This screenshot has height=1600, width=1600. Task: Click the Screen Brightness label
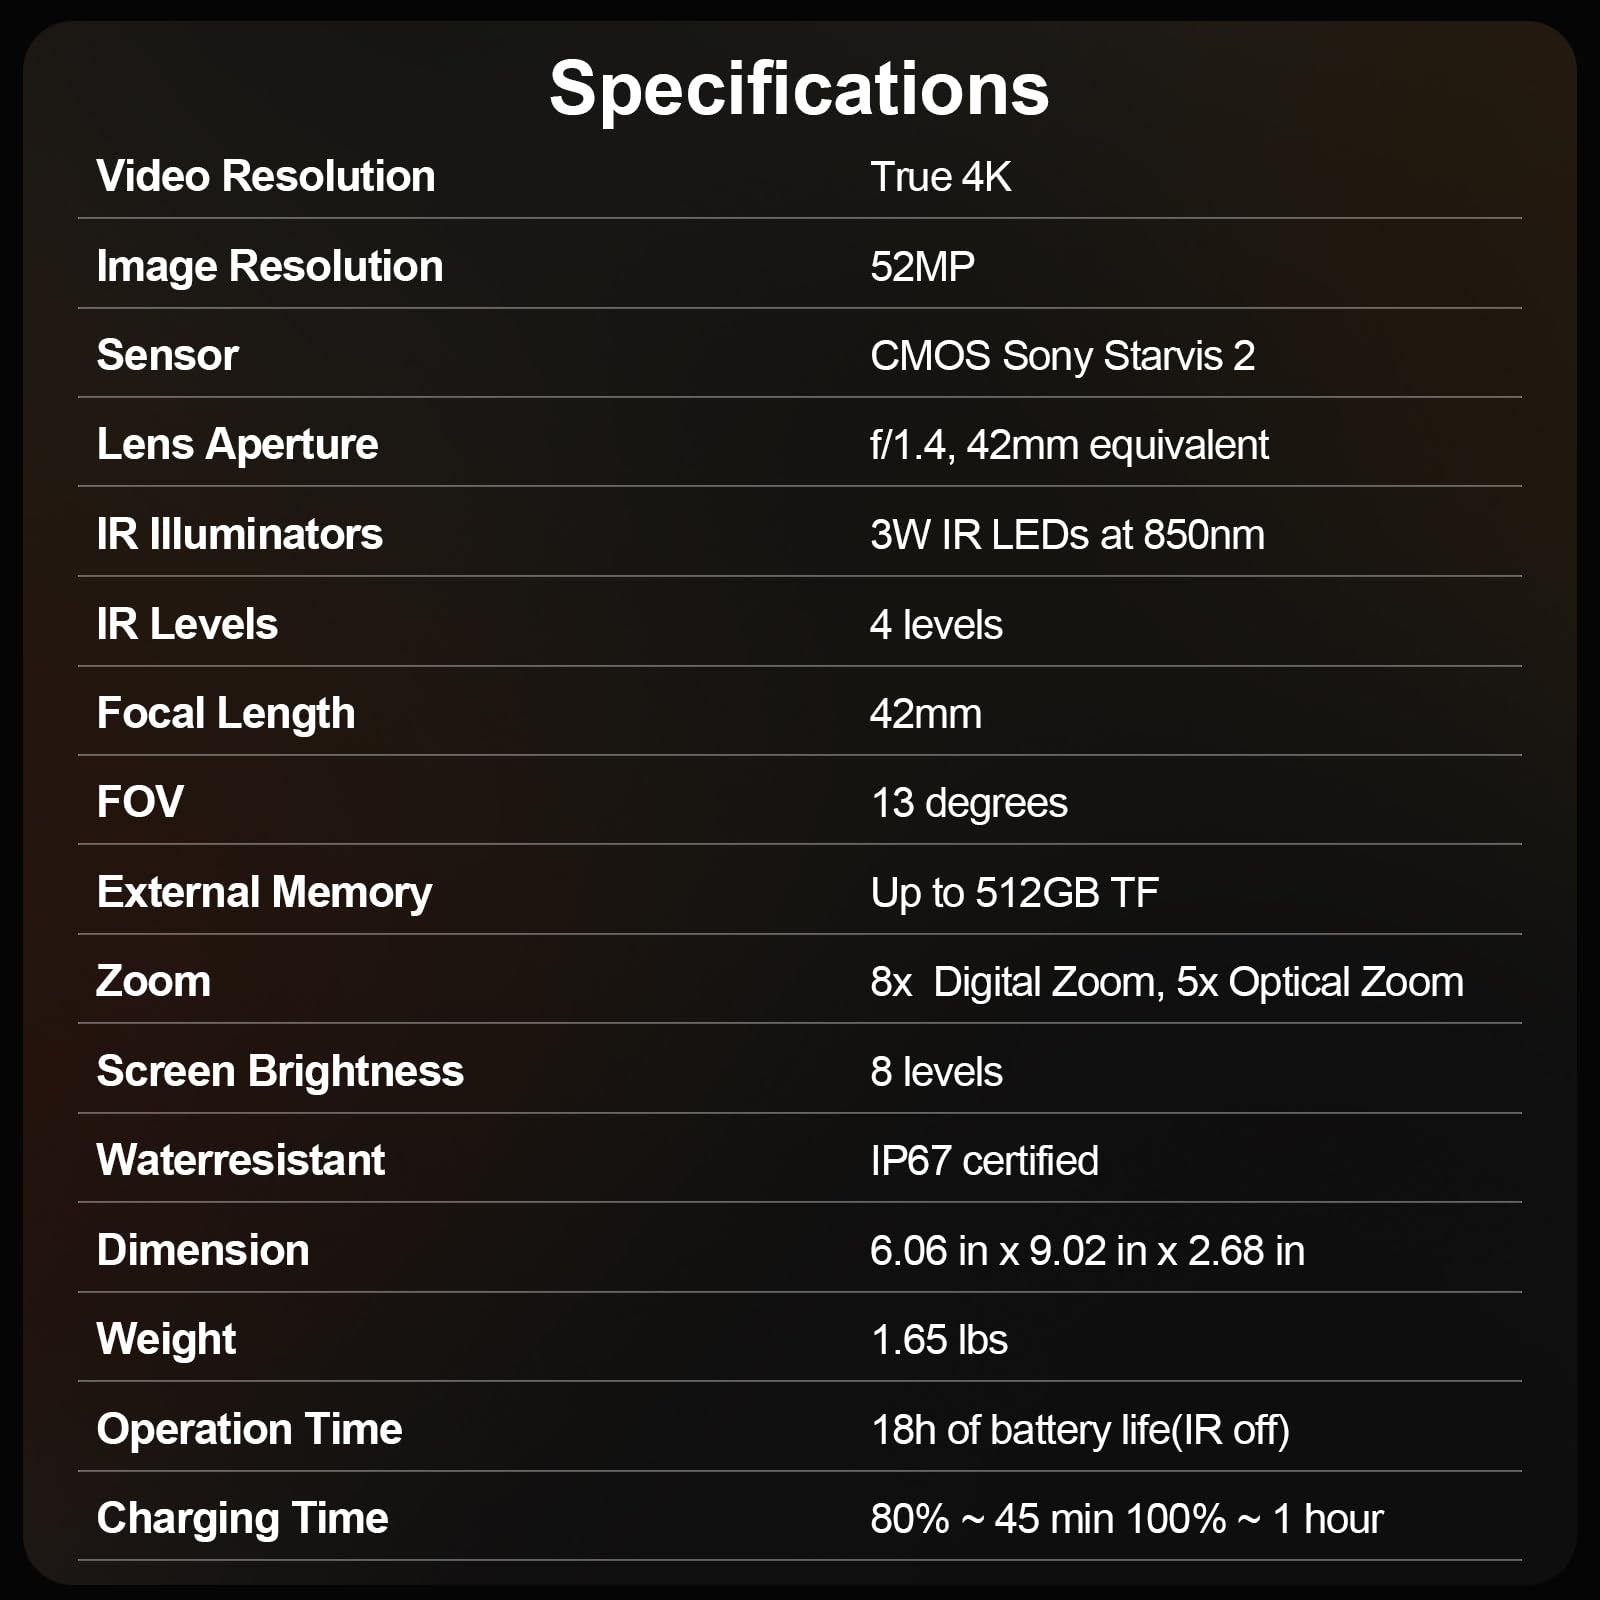[280, 1071]
